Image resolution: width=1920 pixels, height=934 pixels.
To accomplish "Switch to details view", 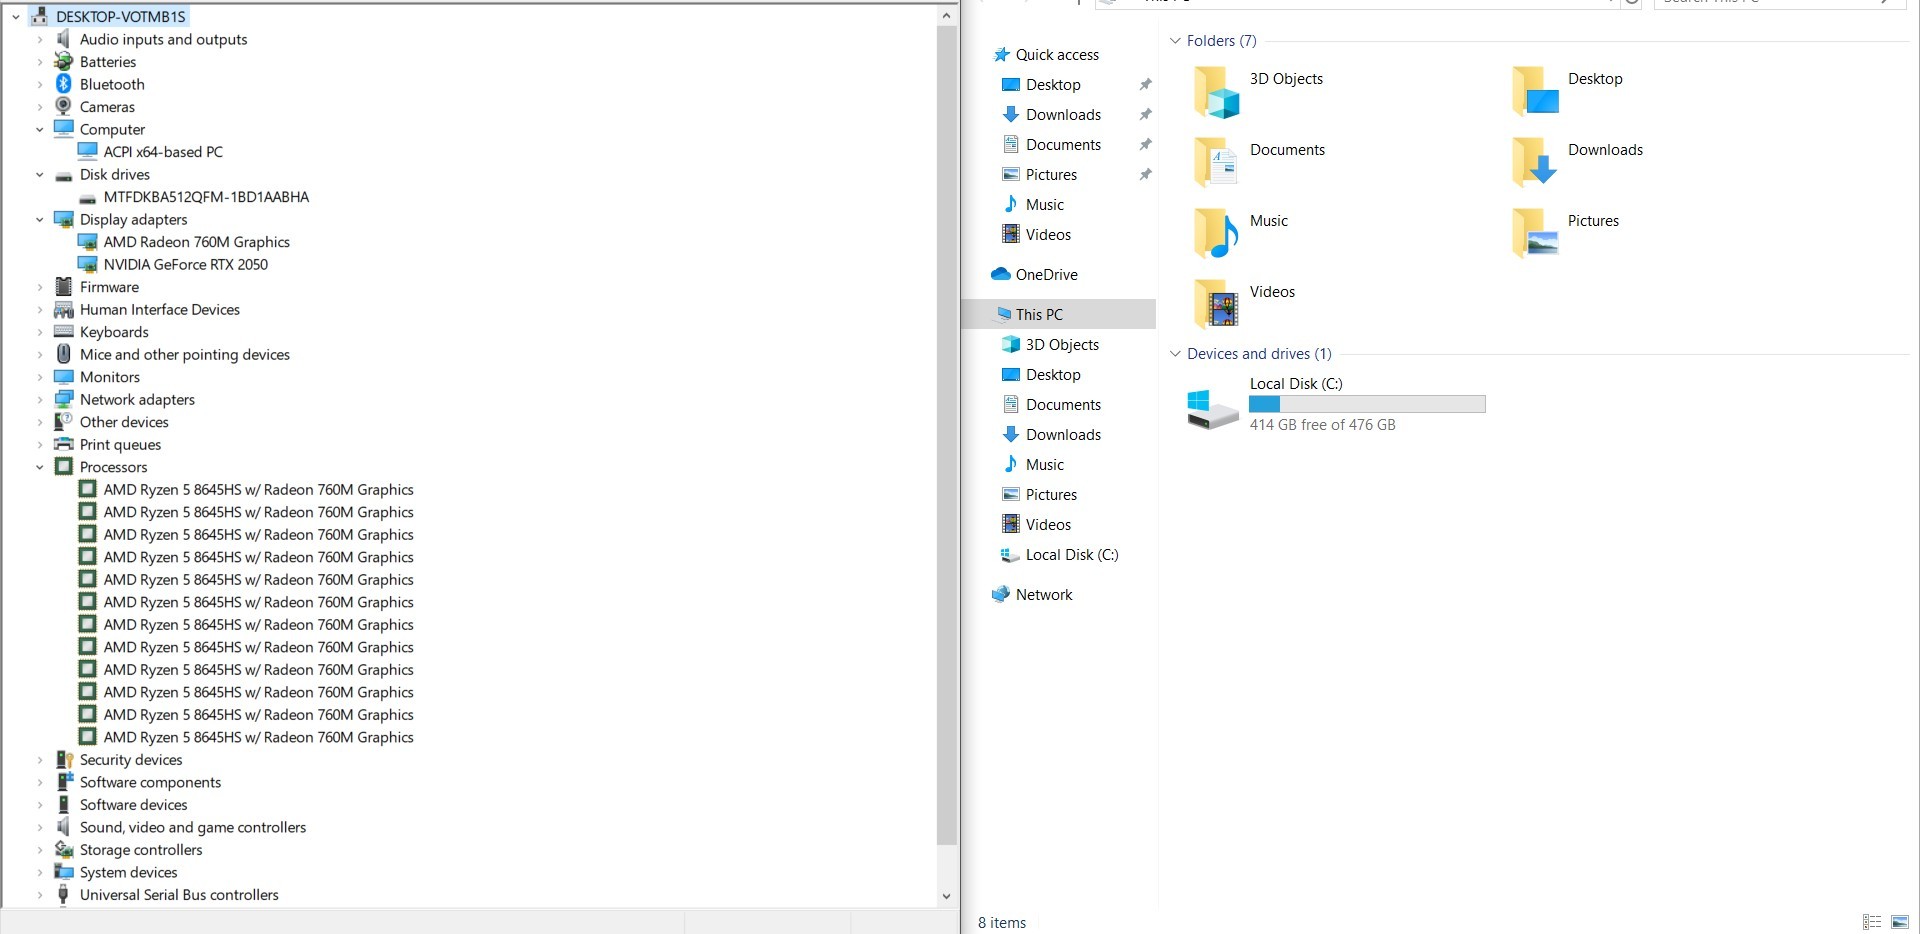I will (x=1872, y=922).
